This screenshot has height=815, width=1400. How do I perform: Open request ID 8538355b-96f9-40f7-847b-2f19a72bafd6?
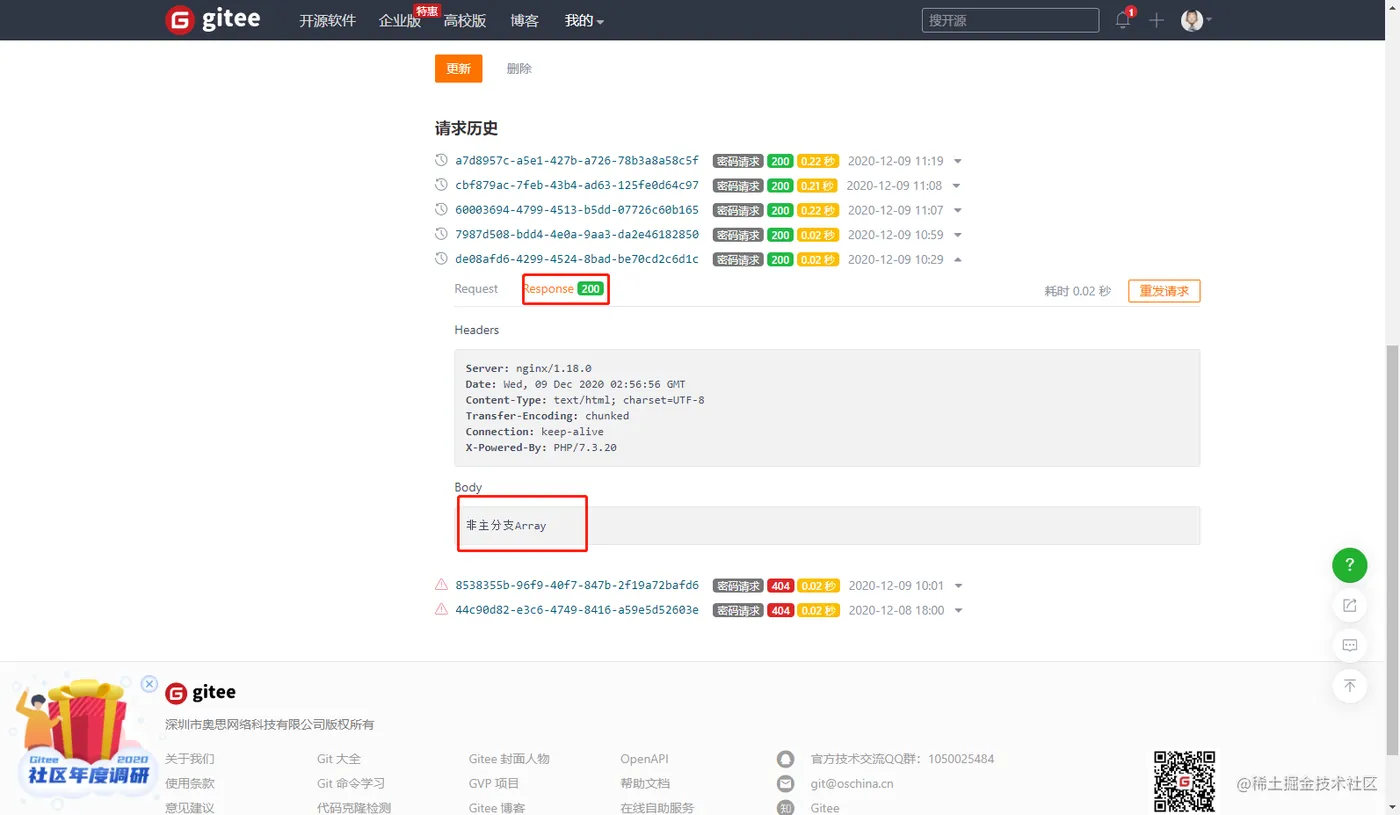577,585
